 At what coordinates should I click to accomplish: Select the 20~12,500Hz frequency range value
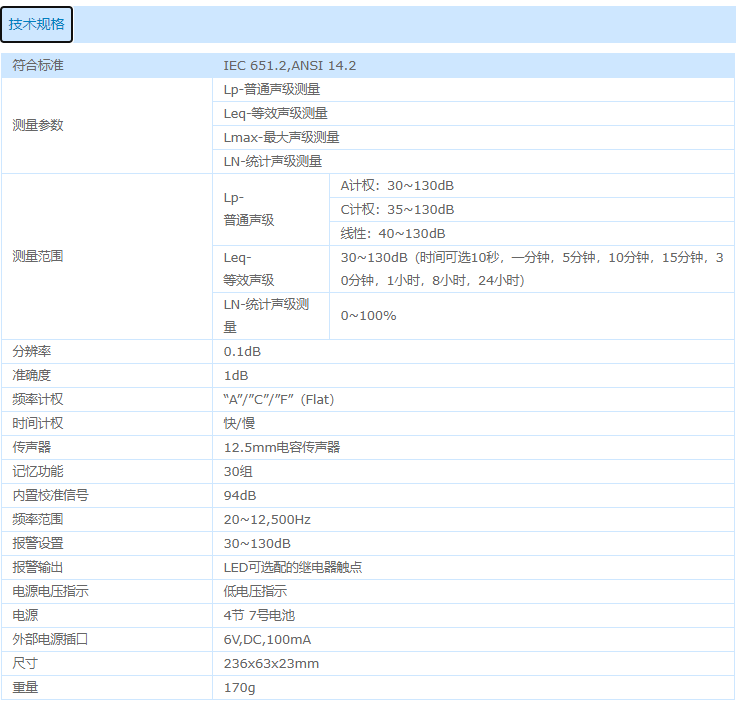tap(267, 519)
